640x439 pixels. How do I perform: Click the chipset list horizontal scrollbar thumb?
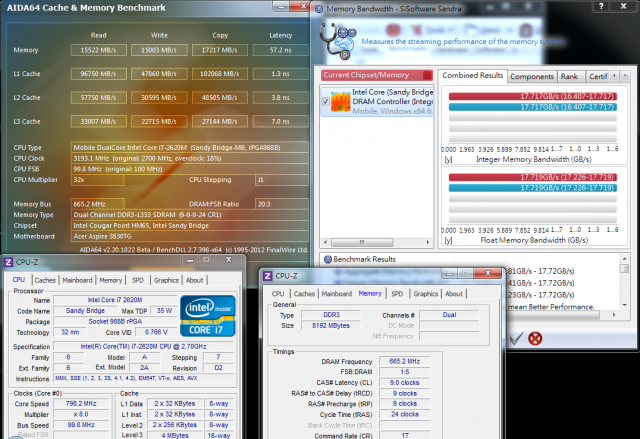tap(362, 242)
